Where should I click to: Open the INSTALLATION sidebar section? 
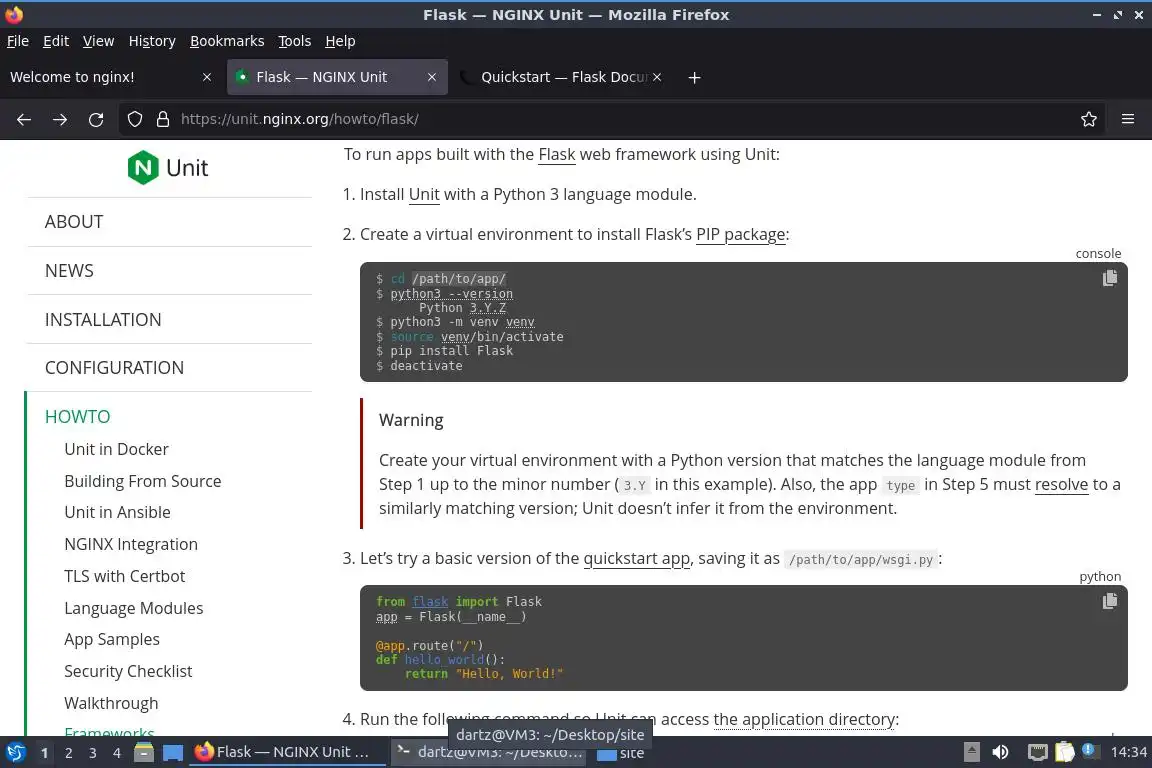coord(103,320)
